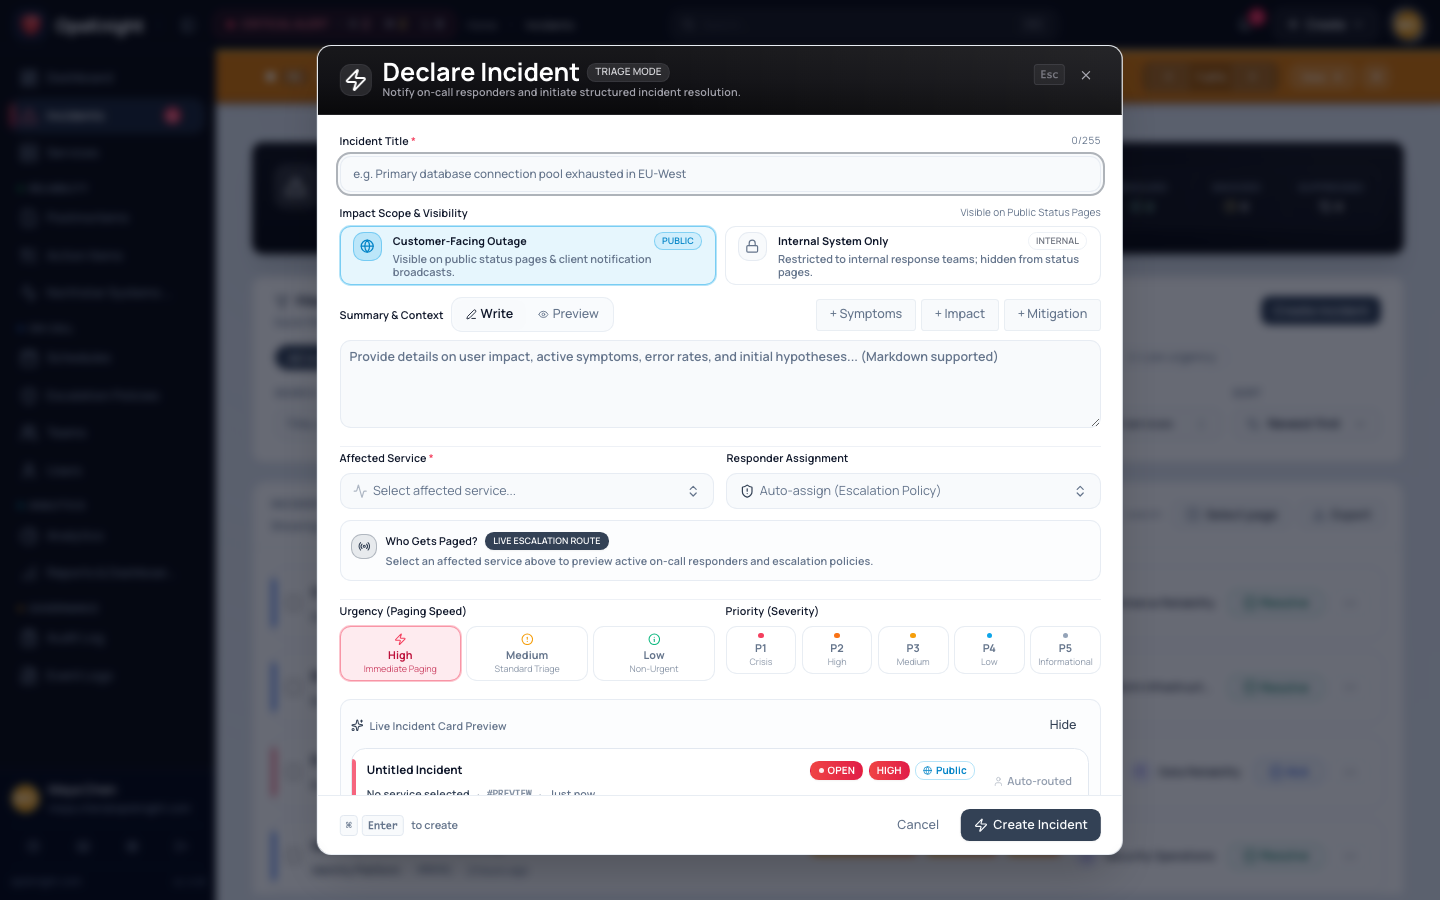Click the Esc key hint button
Viewport: 1440px width, 900px height.
[x=1049, y=75]
